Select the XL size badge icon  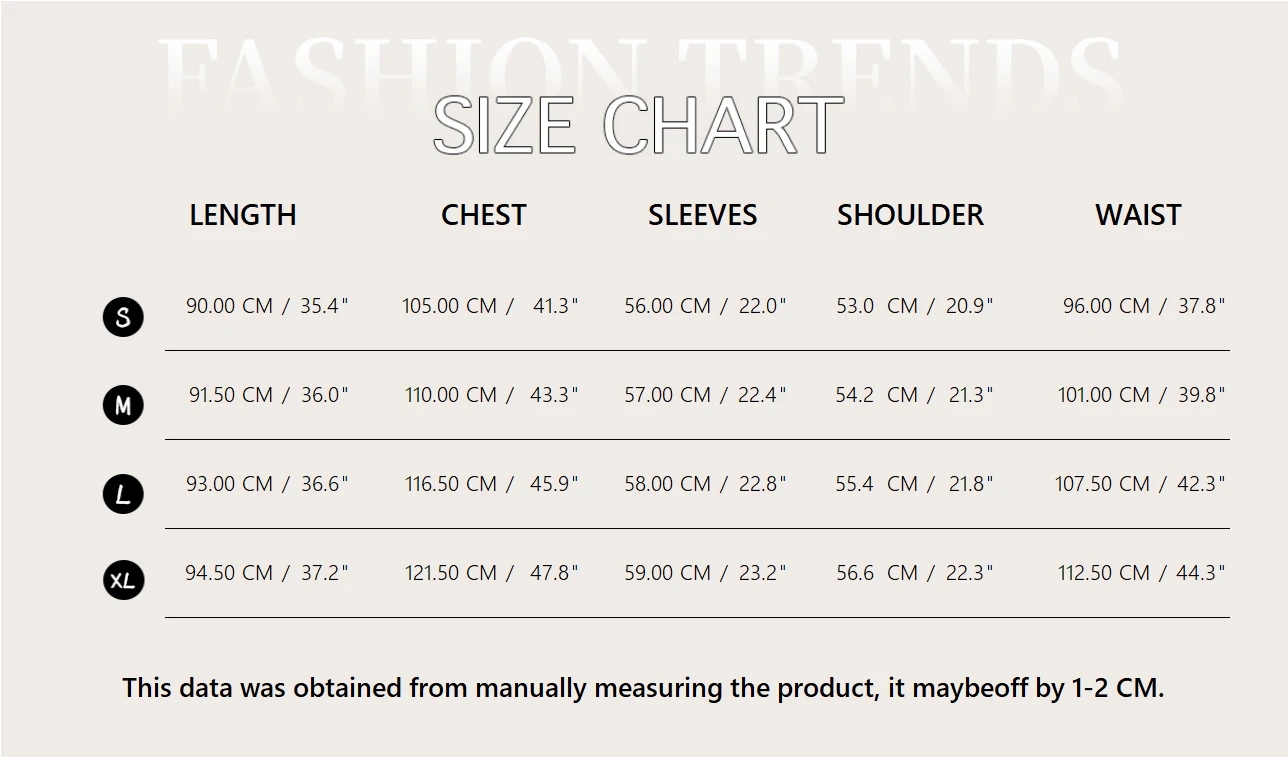(123, 580)
